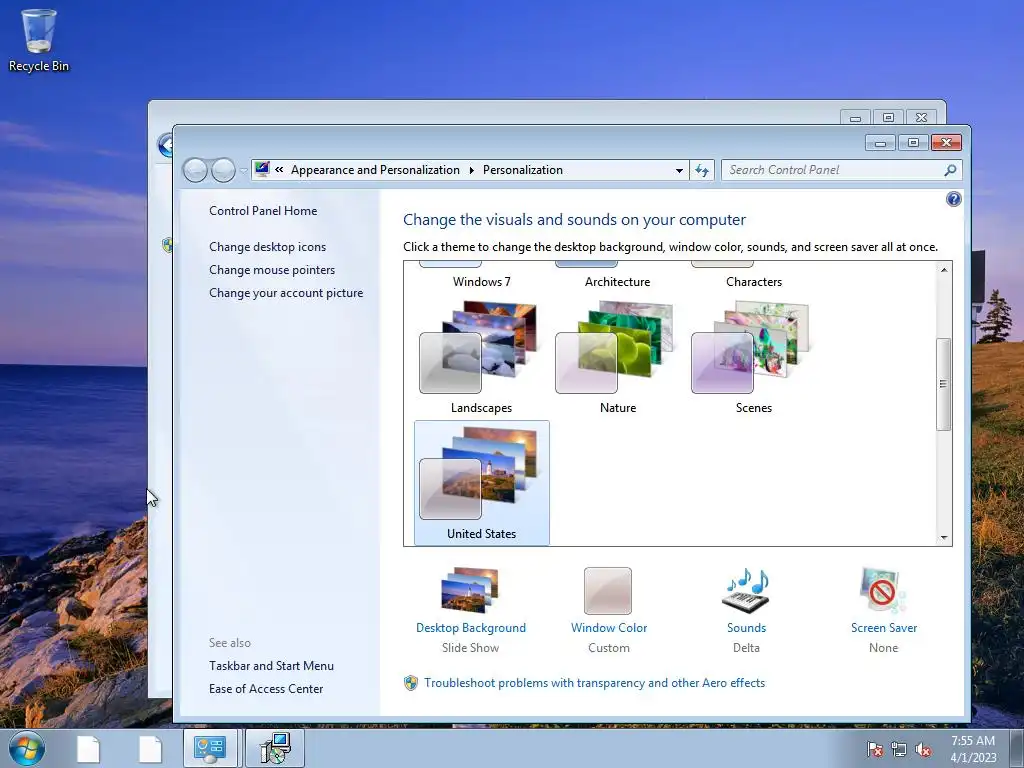Screen dimensions: 1024x768
Task: Click the Refresh button beside the address bar
Action: point(702,170)
